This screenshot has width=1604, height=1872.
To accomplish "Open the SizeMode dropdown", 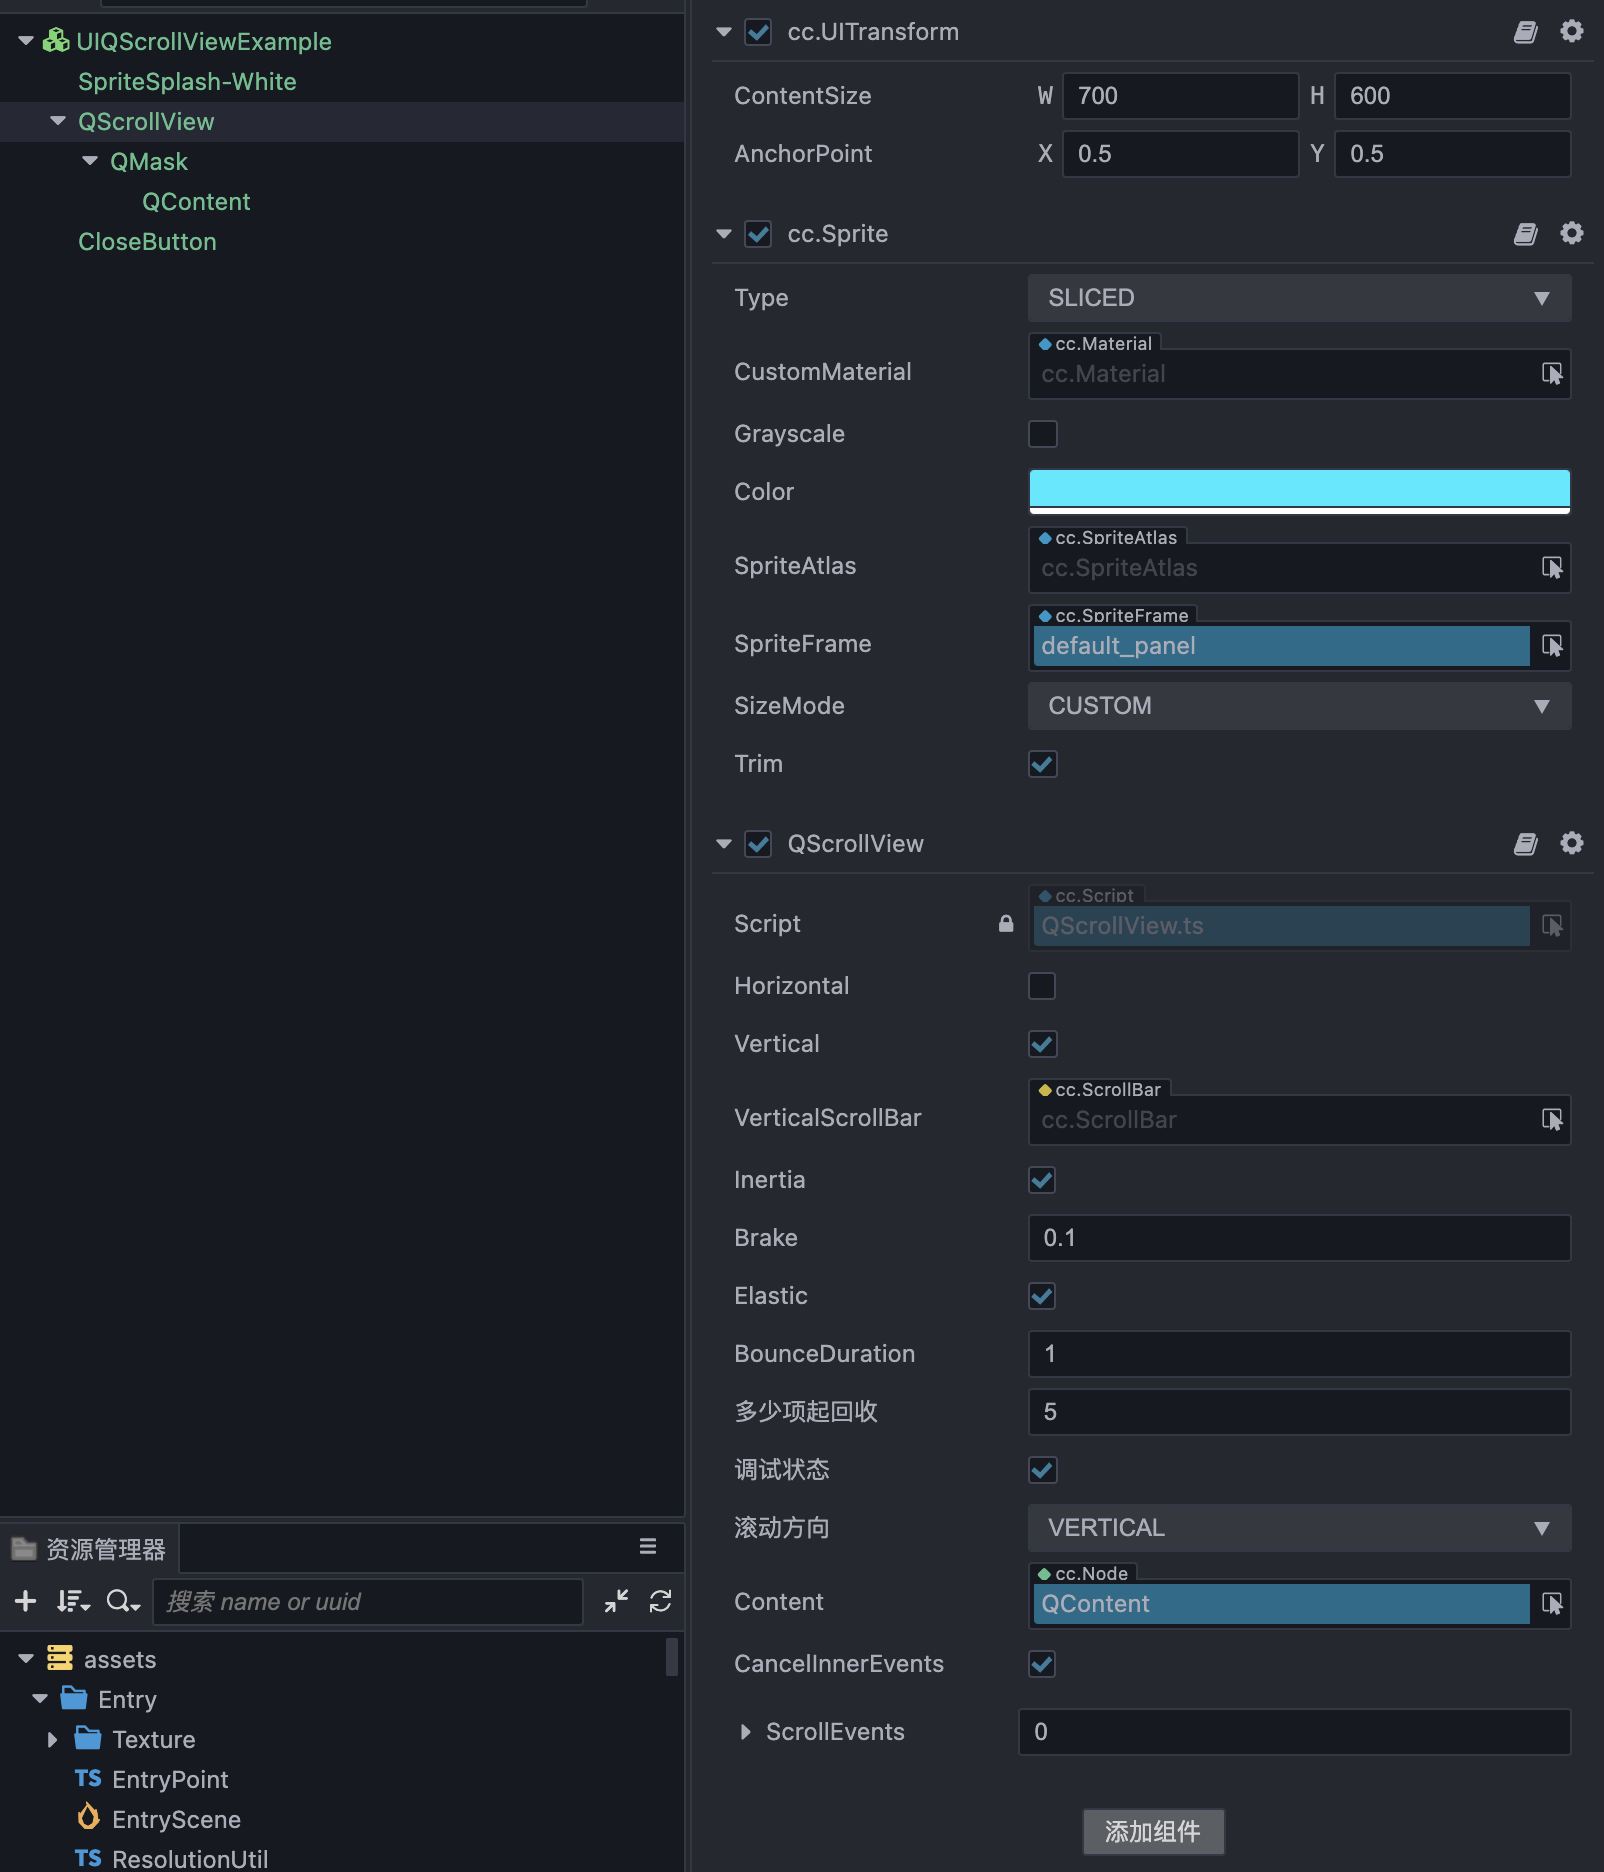I will click(1298, 706).
